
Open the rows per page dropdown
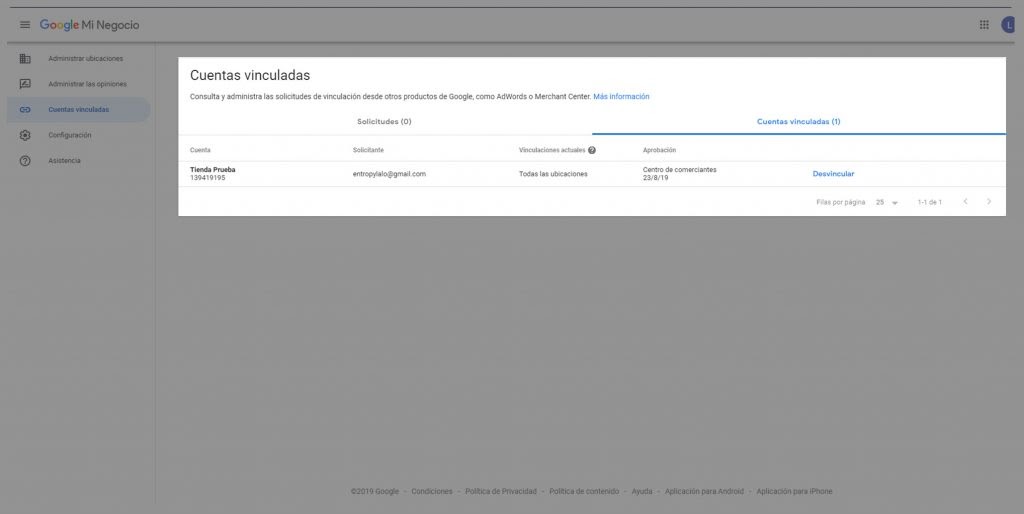887,202
